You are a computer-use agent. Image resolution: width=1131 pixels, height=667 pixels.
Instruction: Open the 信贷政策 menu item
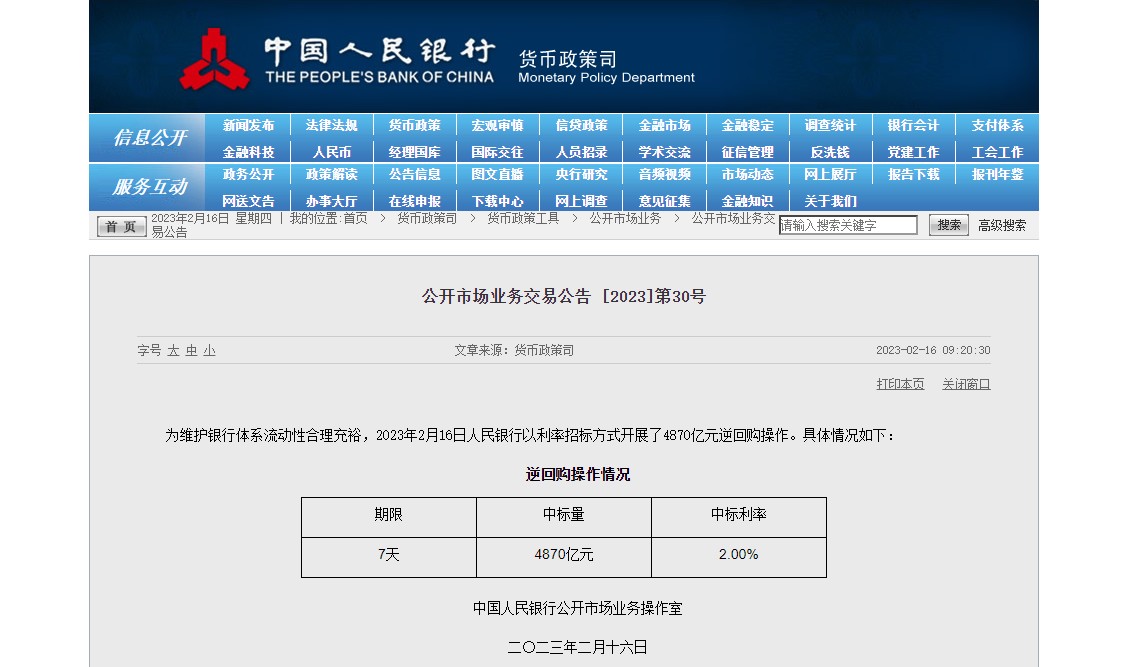pyautogui.click(x=581, y=125)
